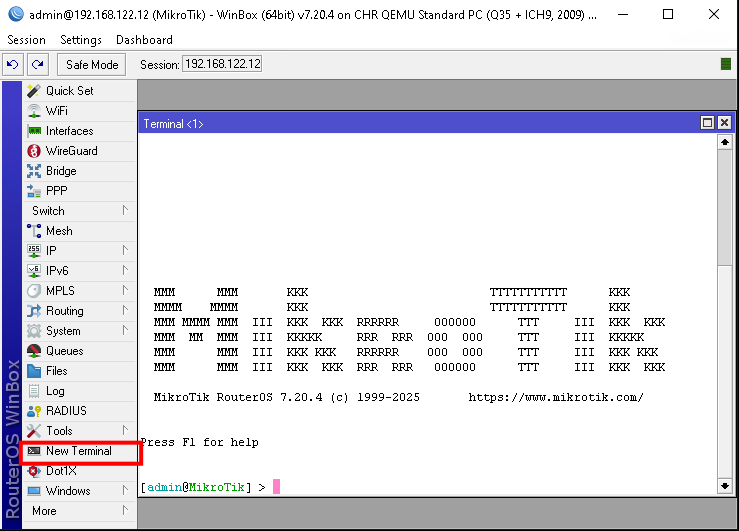This screenshot has width=739, height=531.
Task: Click the Routing icon
Action: click(x=34, y=311)
